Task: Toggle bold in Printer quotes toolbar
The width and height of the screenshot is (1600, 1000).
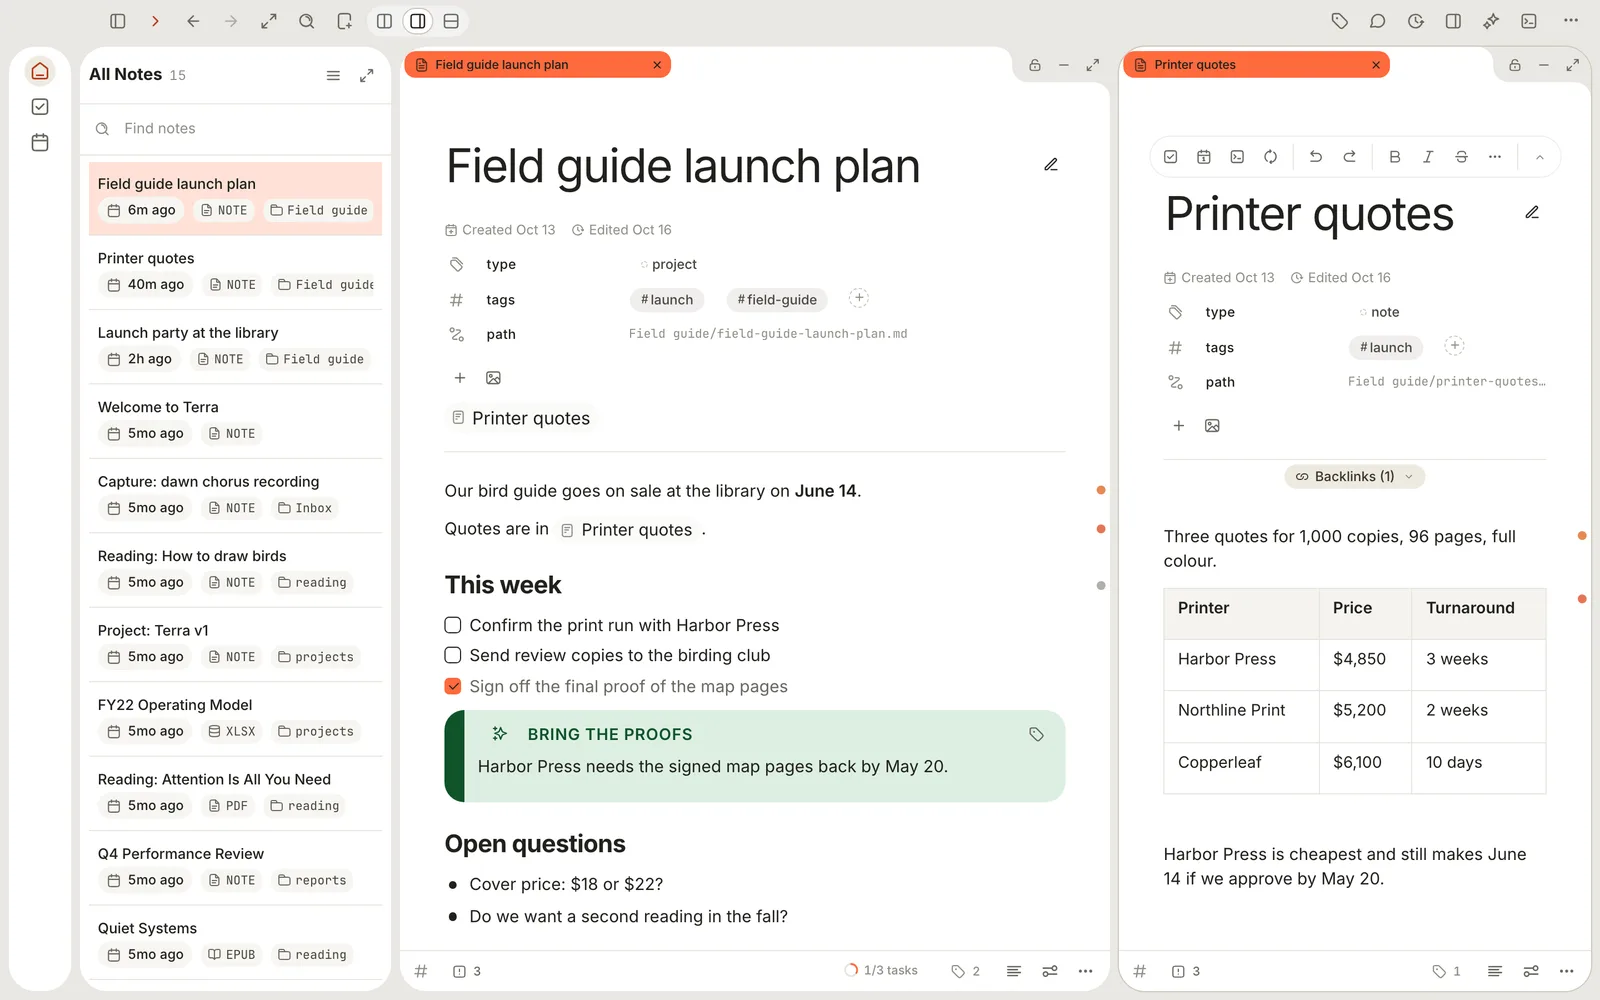Action: click(x=1395, y=157)
